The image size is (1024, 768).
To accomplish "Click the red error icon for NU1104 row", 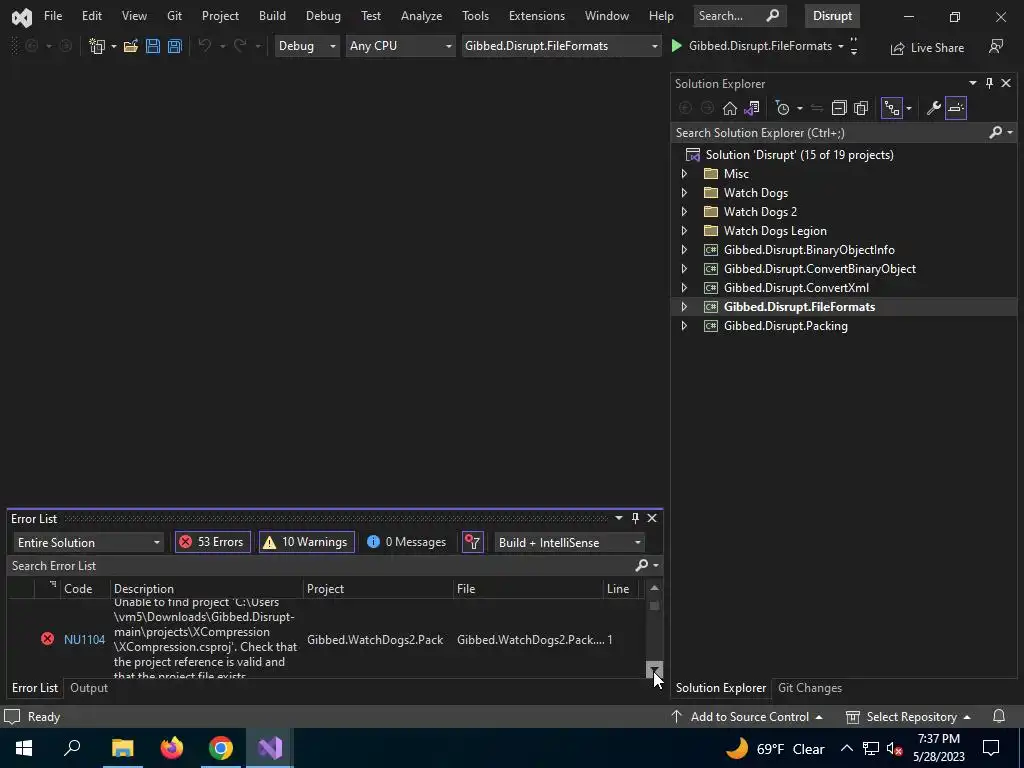I will coord(48,639).
